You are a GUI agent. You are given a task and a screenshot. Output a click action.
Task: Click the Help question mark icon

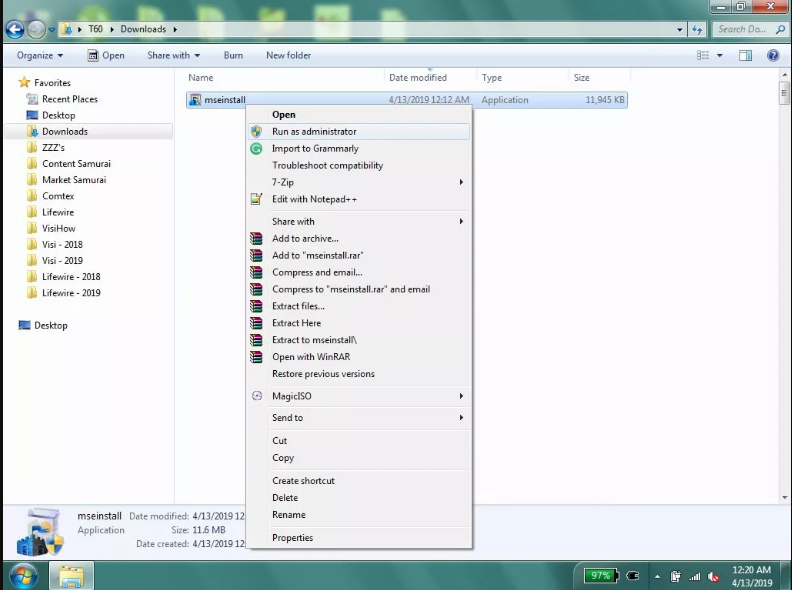coord(773,56)
